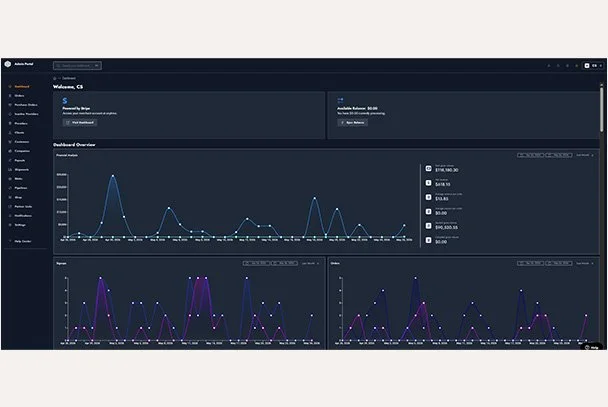Click the home icon in the breadcrumb
This screenshot has height=407, width=608.
55,78
